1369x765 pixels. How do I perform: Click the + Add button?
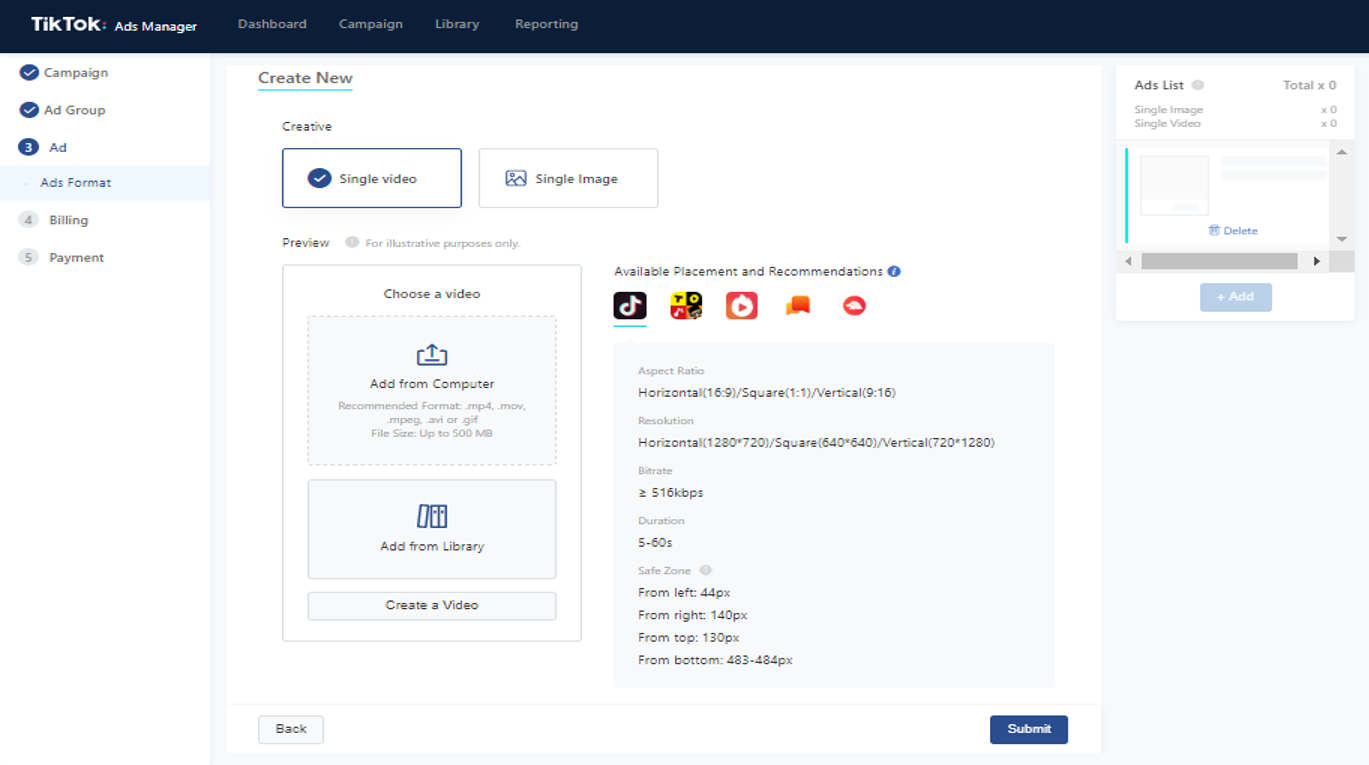point(1236,297)
